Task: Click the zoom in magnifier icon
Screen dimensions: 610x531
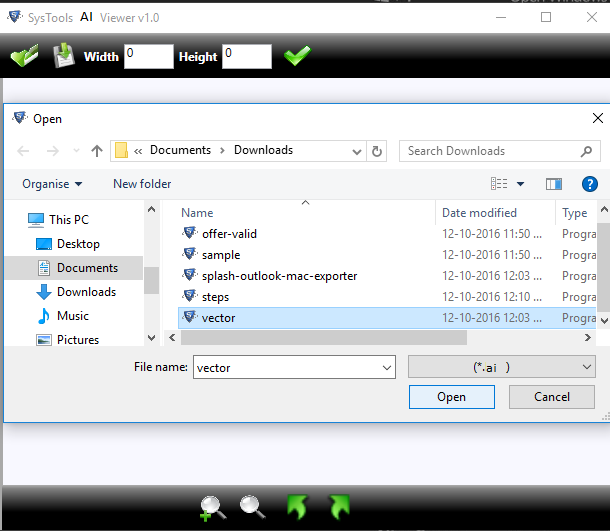Action: point(213,508)
